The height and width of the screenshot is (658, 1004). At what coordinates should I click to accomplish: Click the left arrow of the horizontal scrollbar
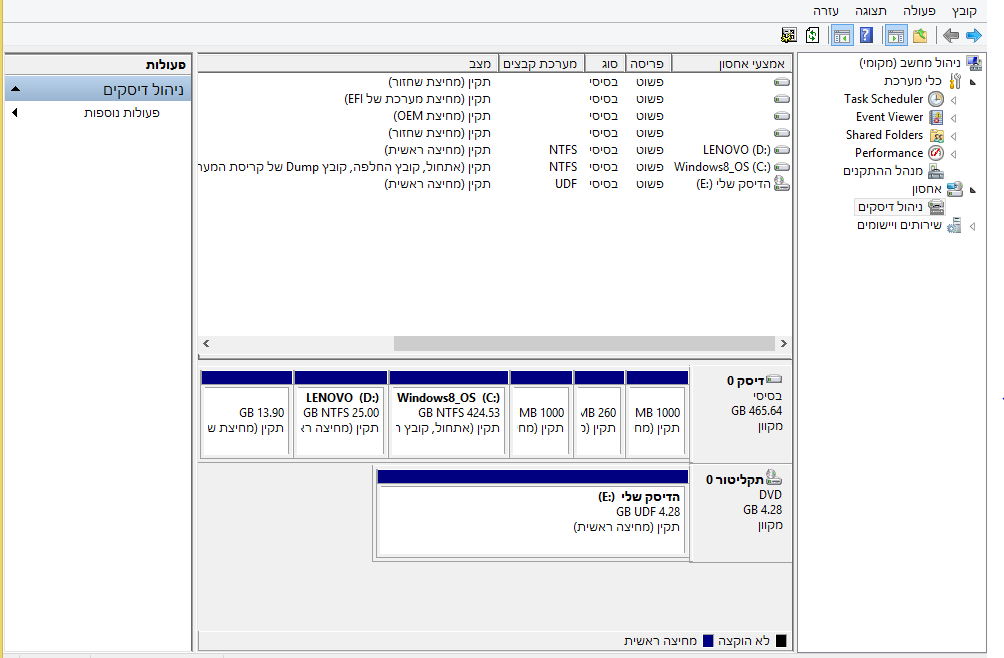click(206, 344)
